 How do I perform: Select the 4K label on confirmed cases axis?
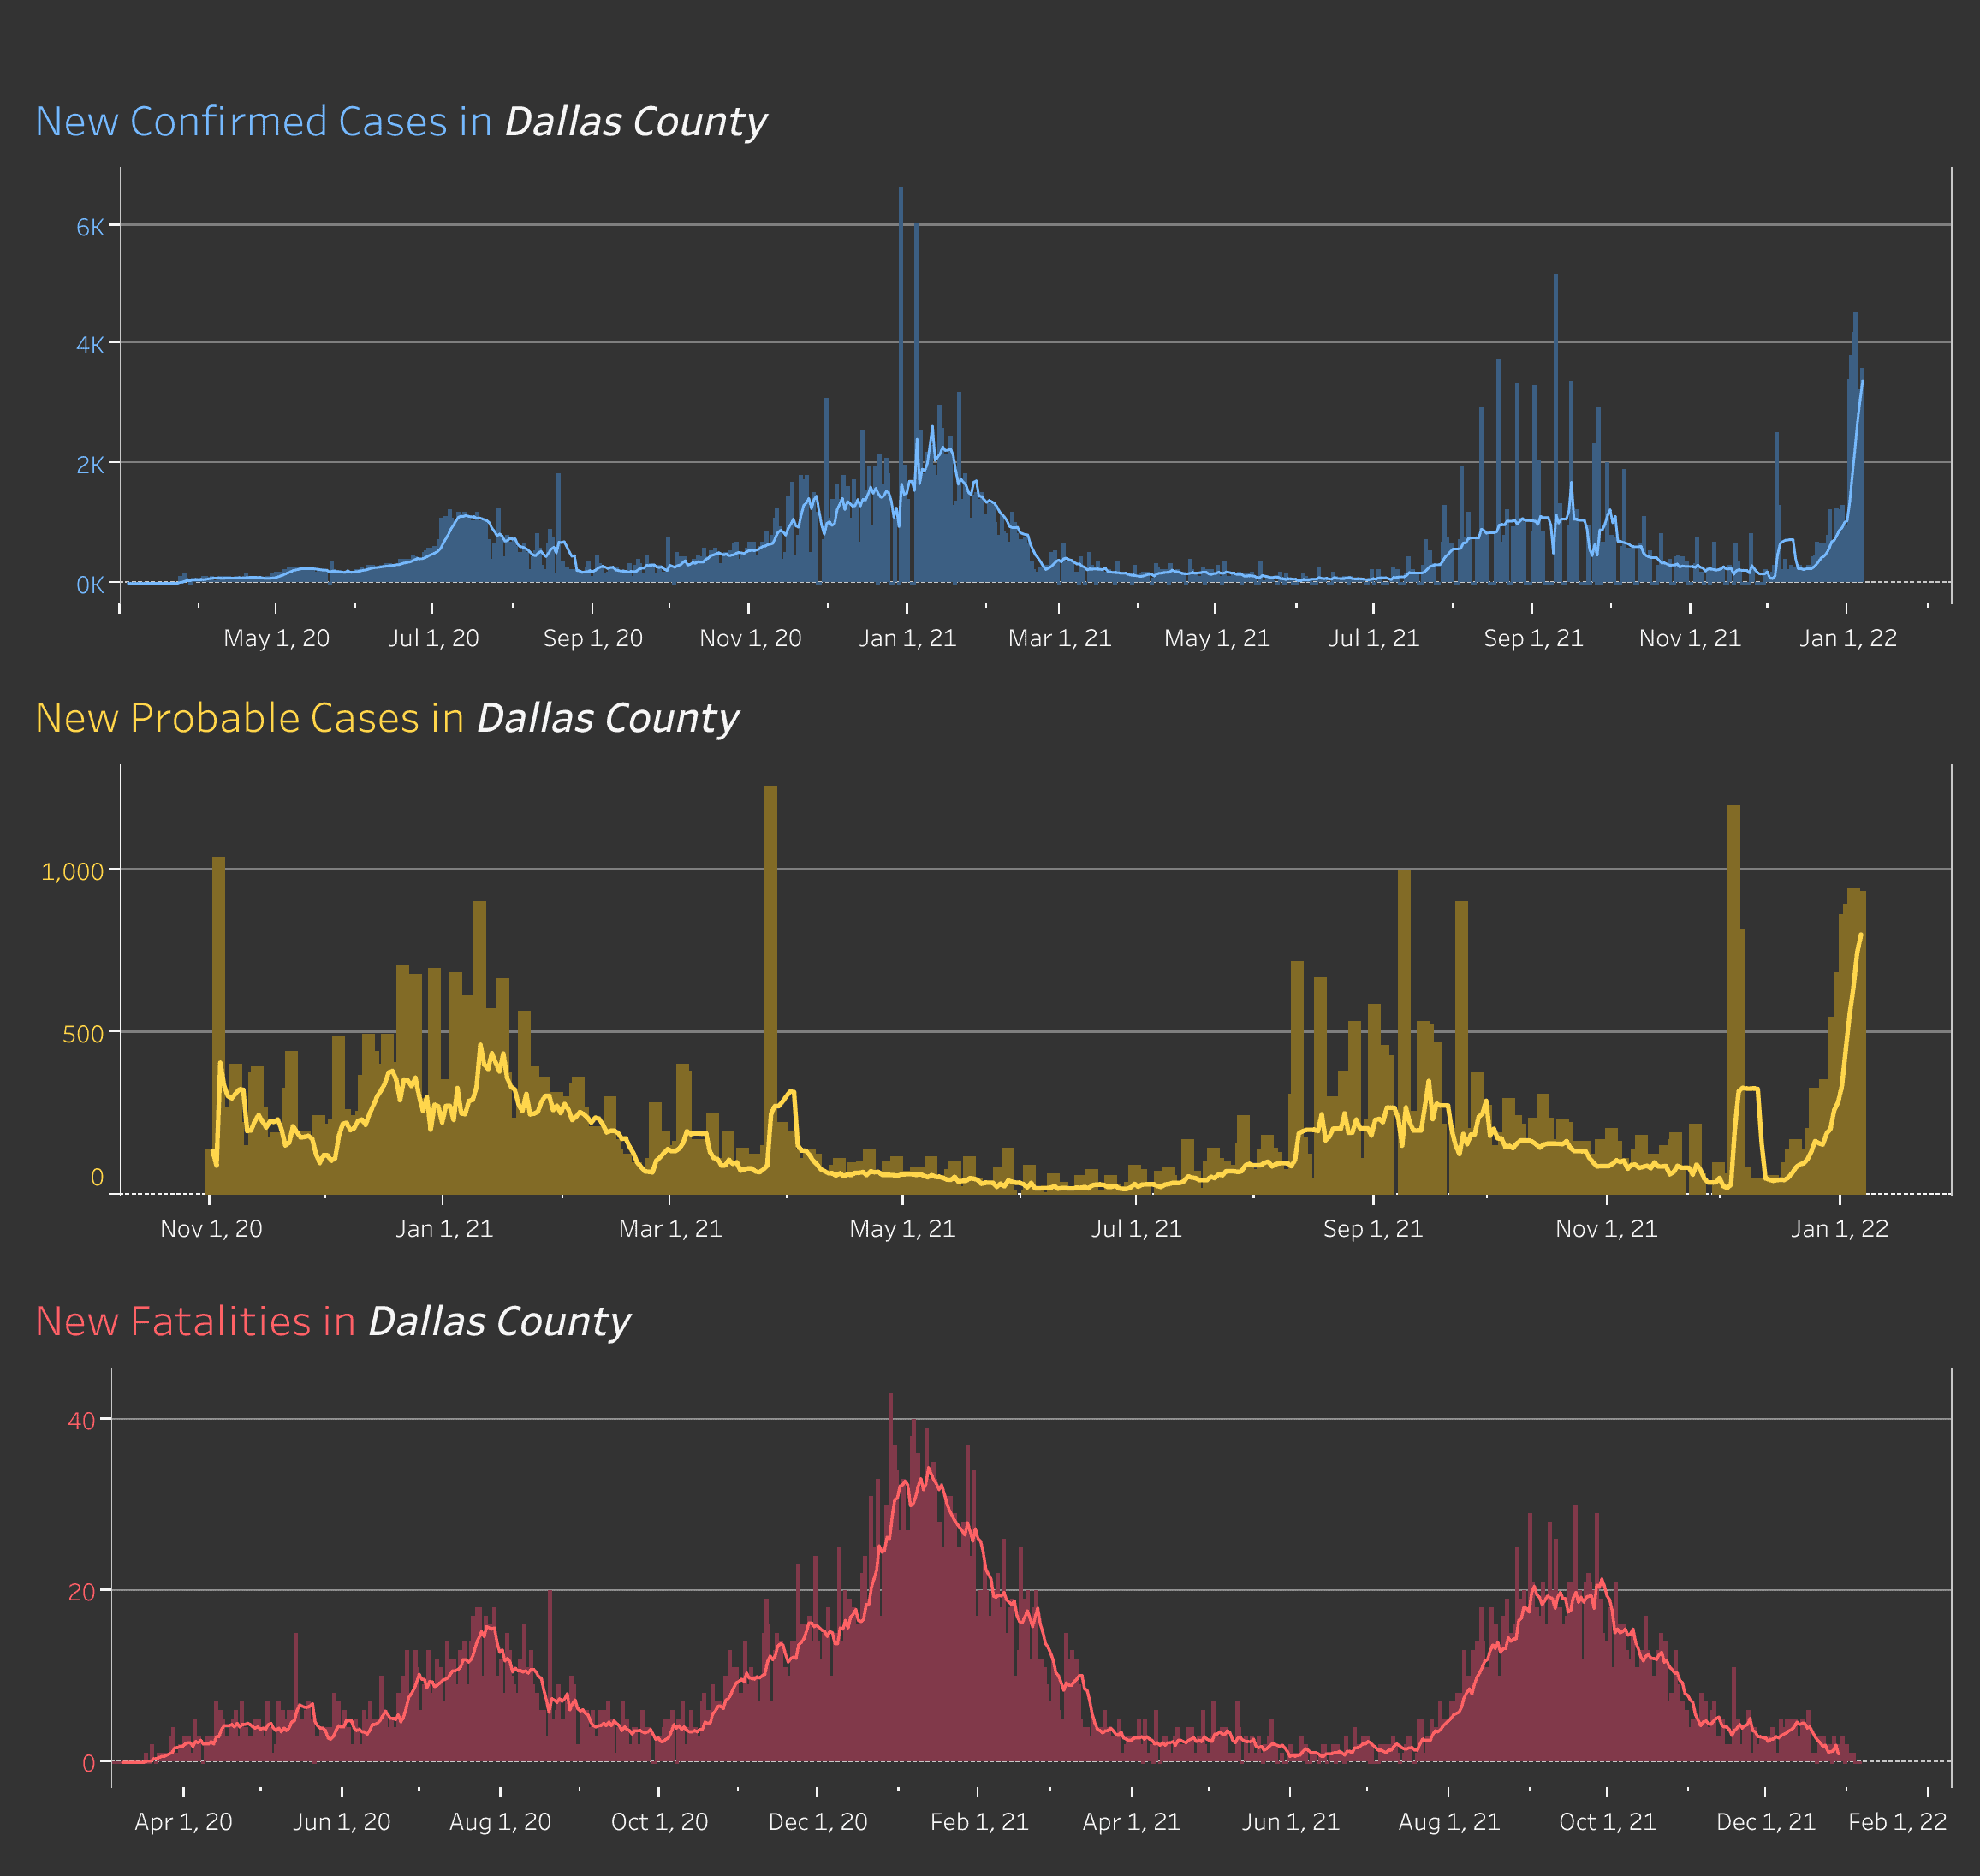point(90,345)
